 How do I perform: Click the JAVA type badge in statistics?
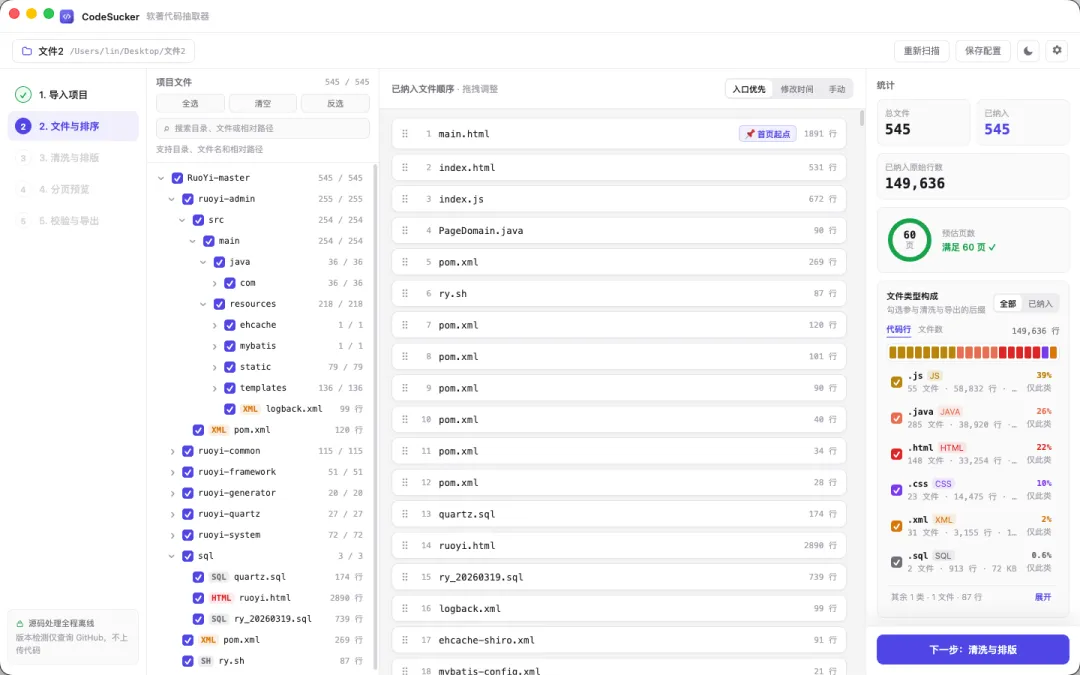tap(950, 411)
